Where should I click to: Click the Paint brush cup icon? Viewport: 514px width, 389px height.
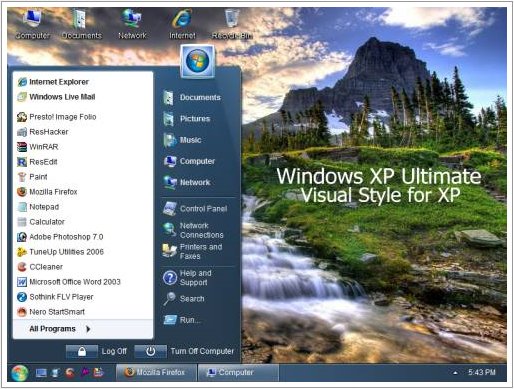point(22,177)
